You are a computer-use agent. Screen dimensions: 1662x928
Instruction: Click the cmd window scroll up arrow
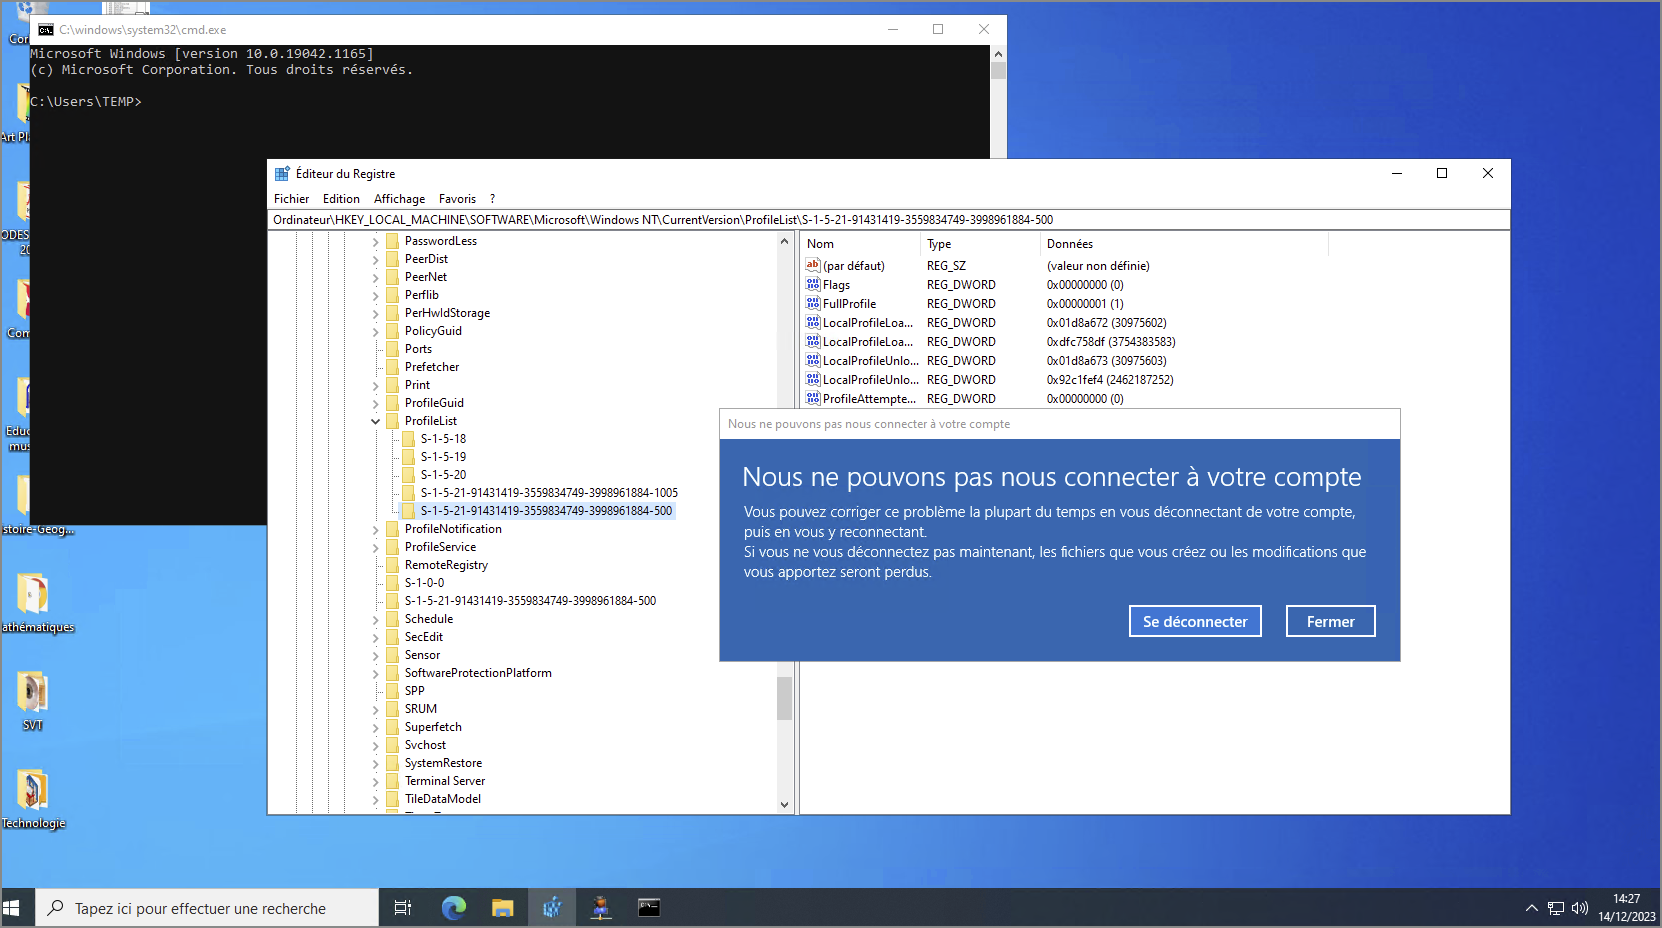(x=998, y=54)
